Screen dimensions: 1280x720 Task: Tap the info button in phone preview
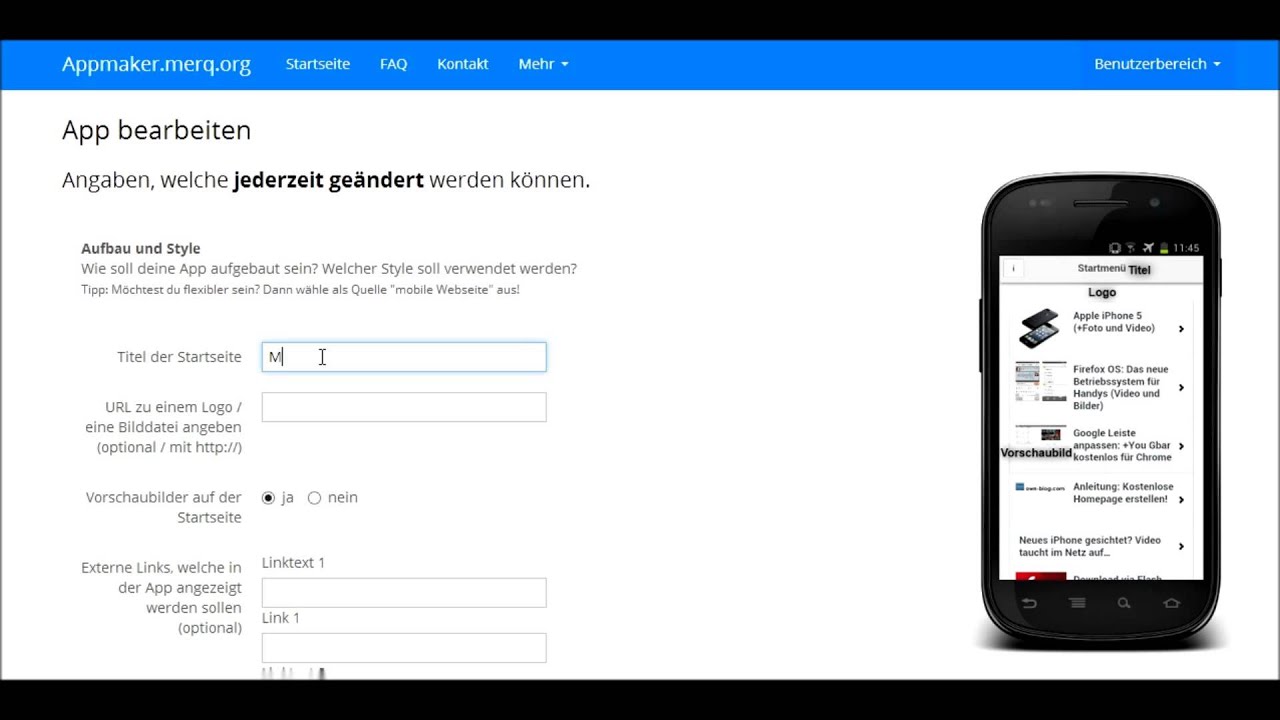point(1013,269)
